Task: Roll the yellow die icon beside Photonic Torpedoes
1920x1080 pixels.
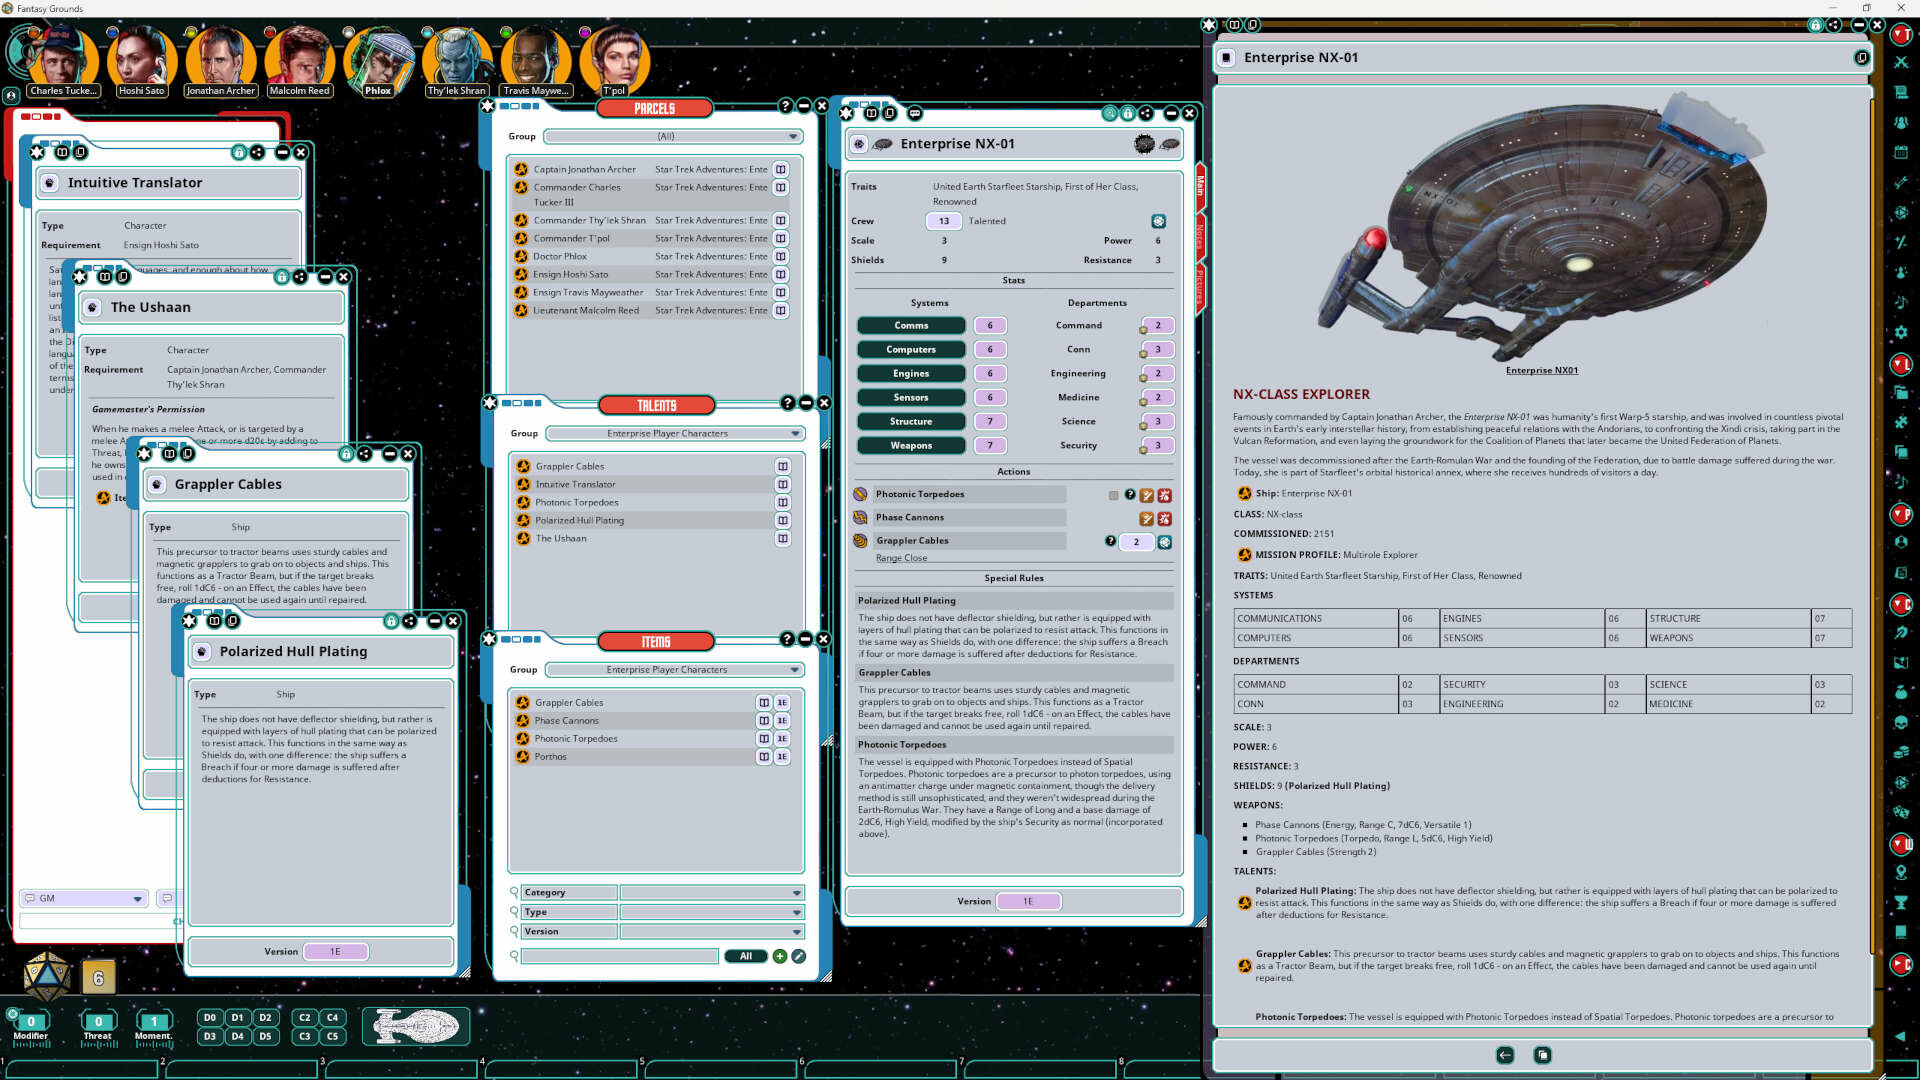Action: click(1146, 494)
